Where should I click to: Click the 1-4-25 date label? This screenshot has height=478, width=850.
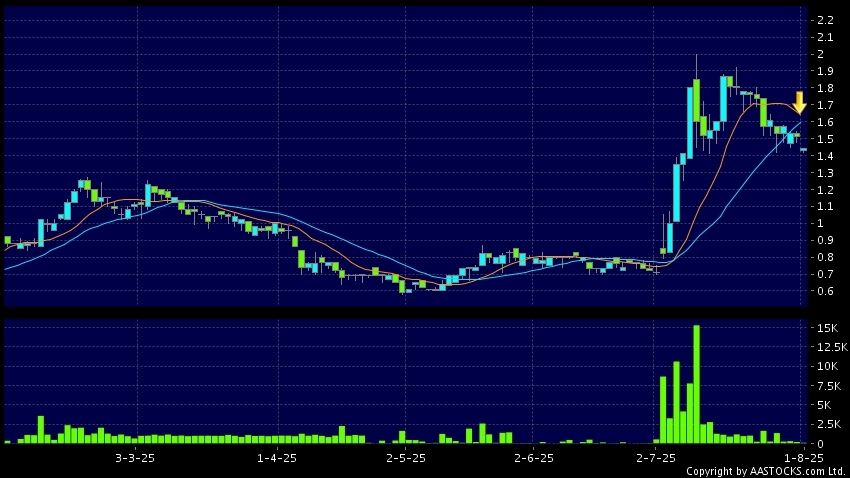pyautogui.click(x=276, y=458)
